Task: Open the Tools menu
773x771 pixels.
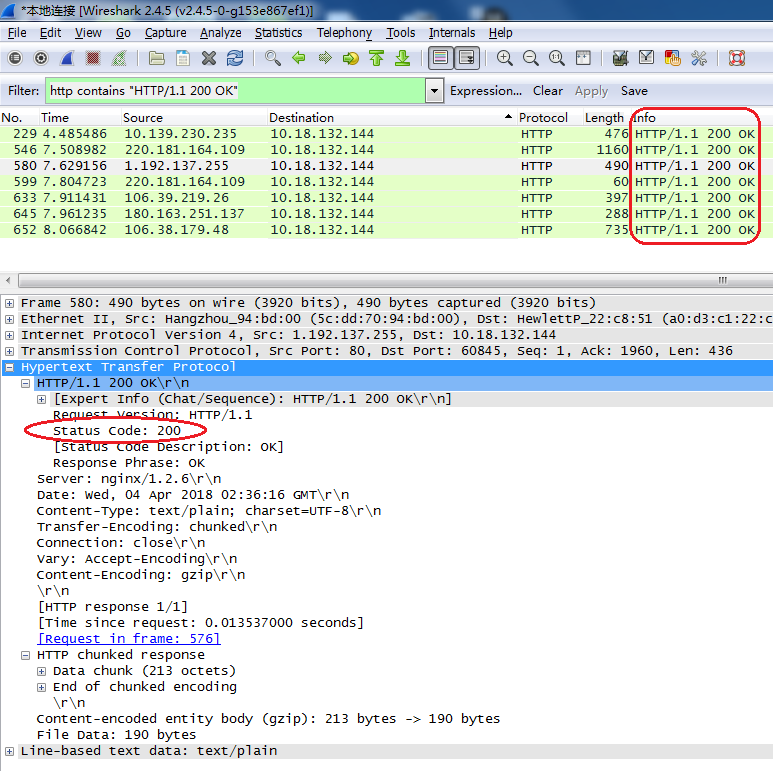Action: 400,33
